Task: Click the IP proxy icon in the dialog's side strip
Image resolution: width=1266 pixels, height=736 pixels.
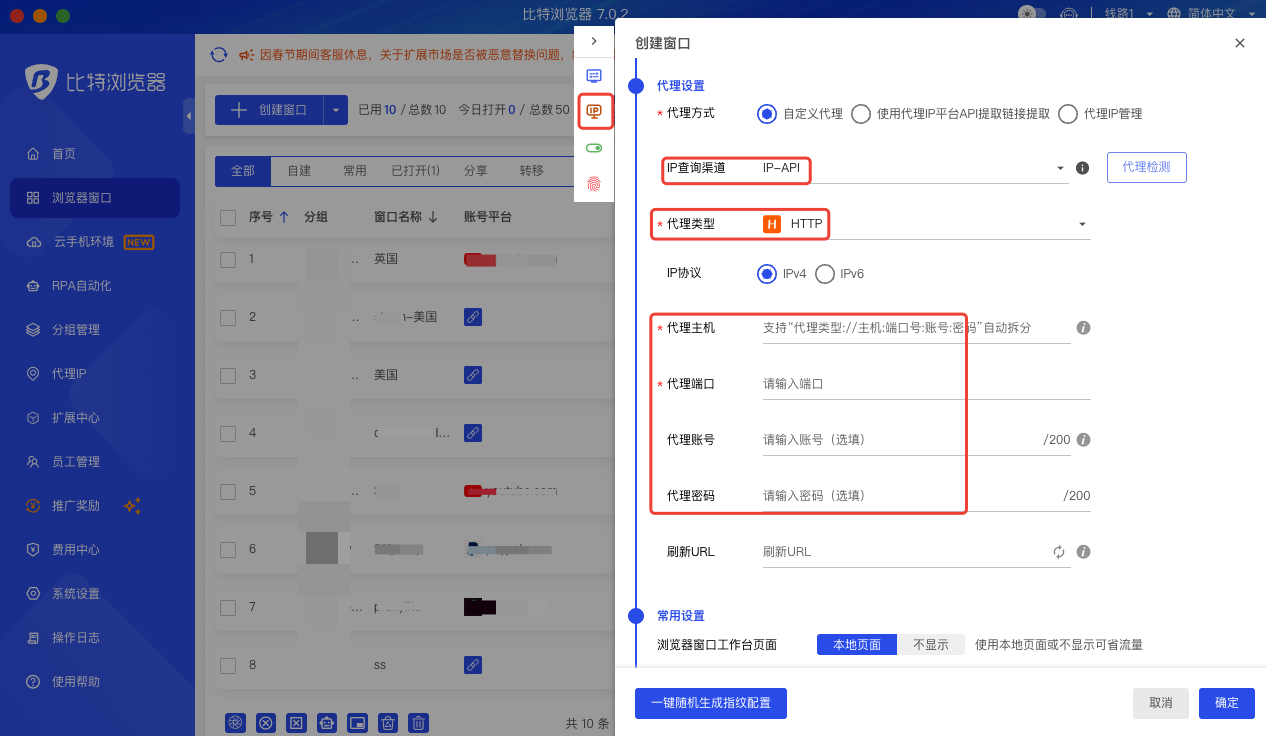Action: 594,111
